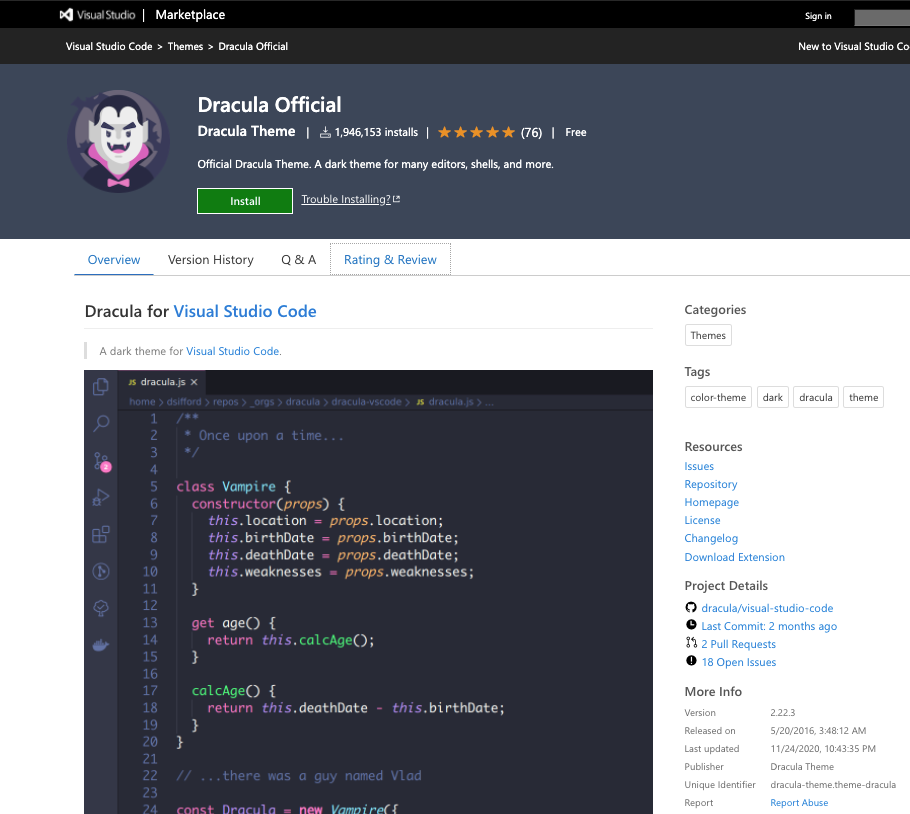Click Explorer files icon in preview sidebar
Image resolution: width=910 pixels, height=814 pixels.
pyautogui.click(x=101, y=386)
